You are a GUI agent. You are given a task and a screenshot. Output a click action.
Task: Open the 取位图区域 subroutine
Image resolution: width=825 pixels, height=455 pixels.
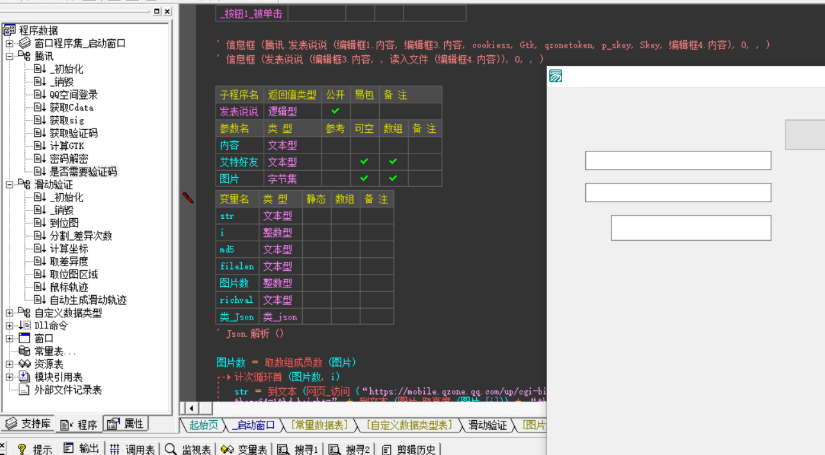click(x=74, y=274)
